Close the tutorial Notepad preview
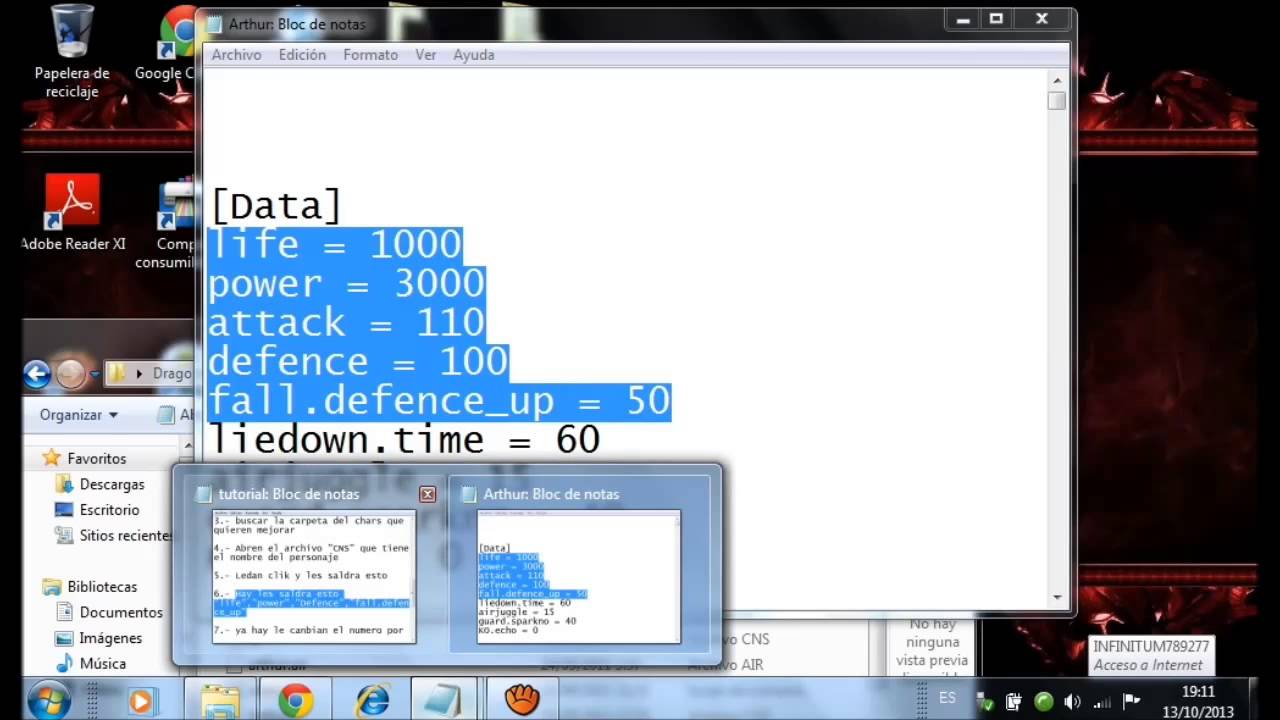 (x=427, y=494)
